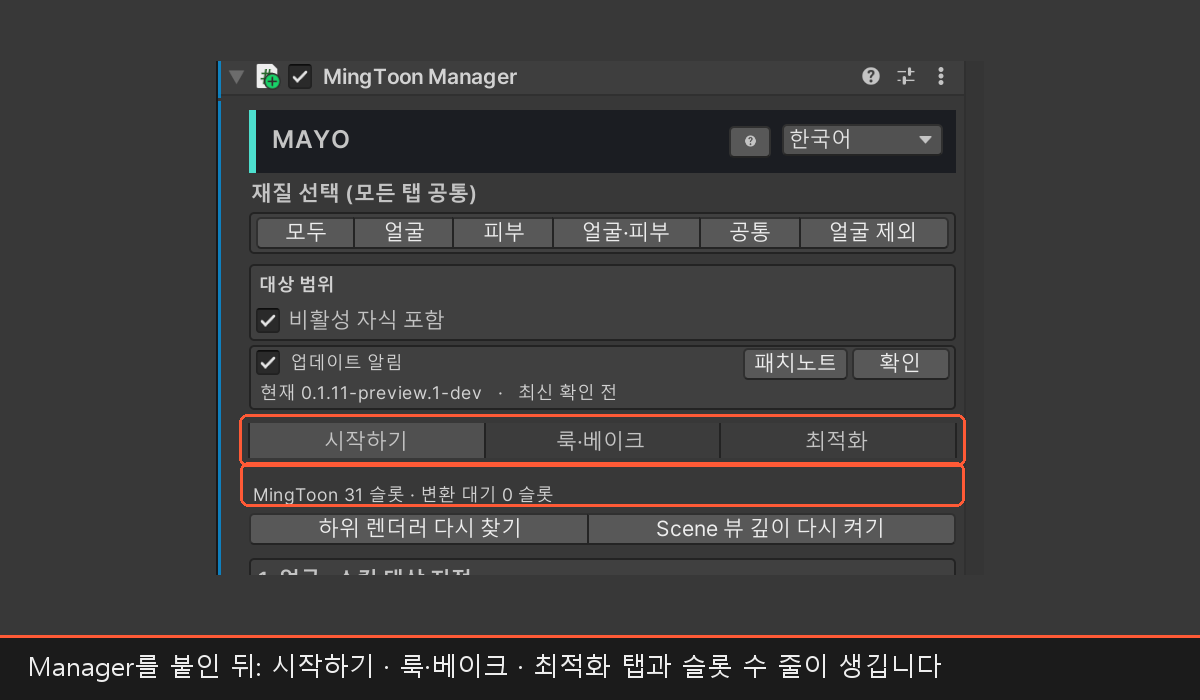
Task: Select the 모두 material filter
Action: tap(305, 232)
